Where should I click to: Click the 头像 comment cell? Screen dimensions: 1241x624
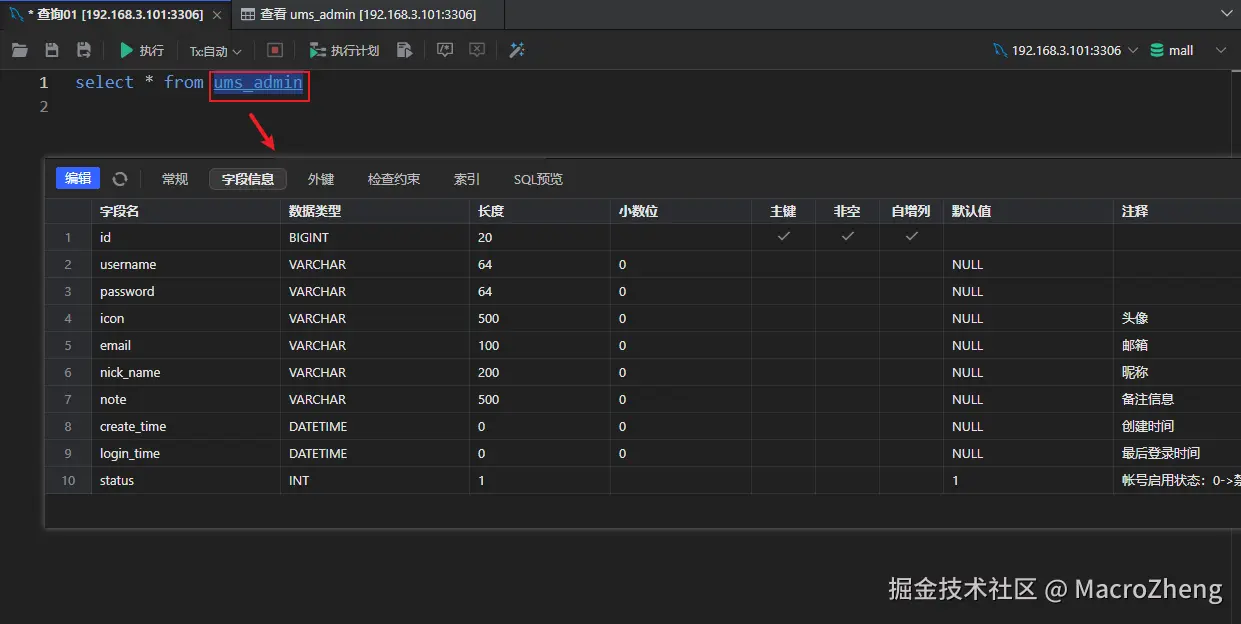1177,318
